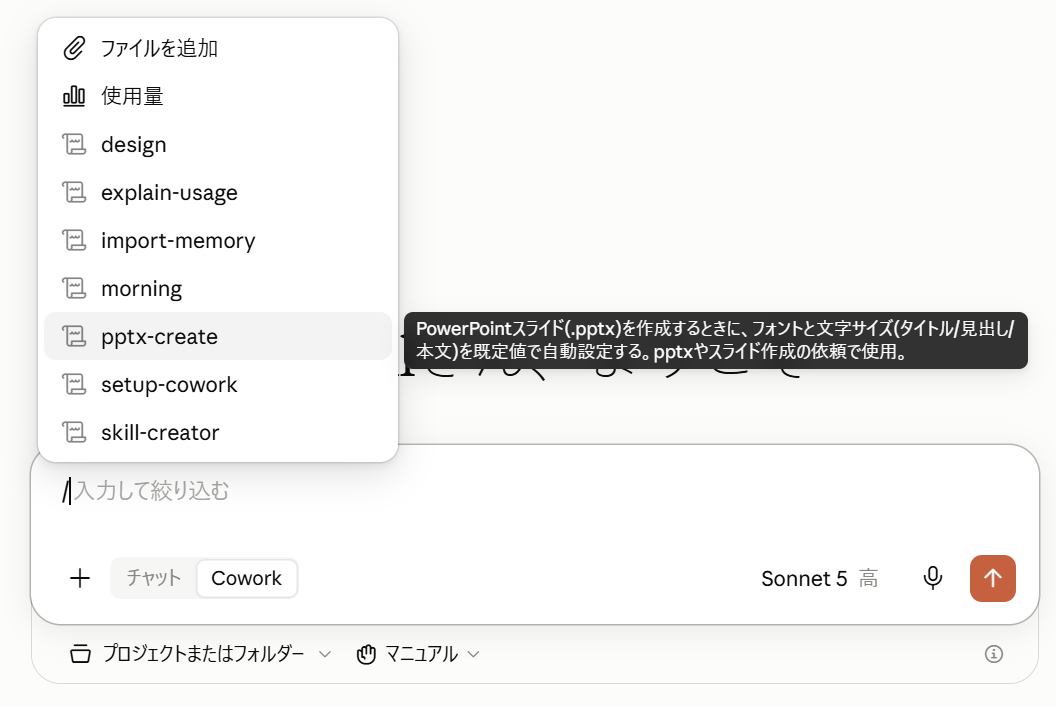The image size is (1056, 706).
Task: Select the skill-creator entry
Action: [218, 432]
